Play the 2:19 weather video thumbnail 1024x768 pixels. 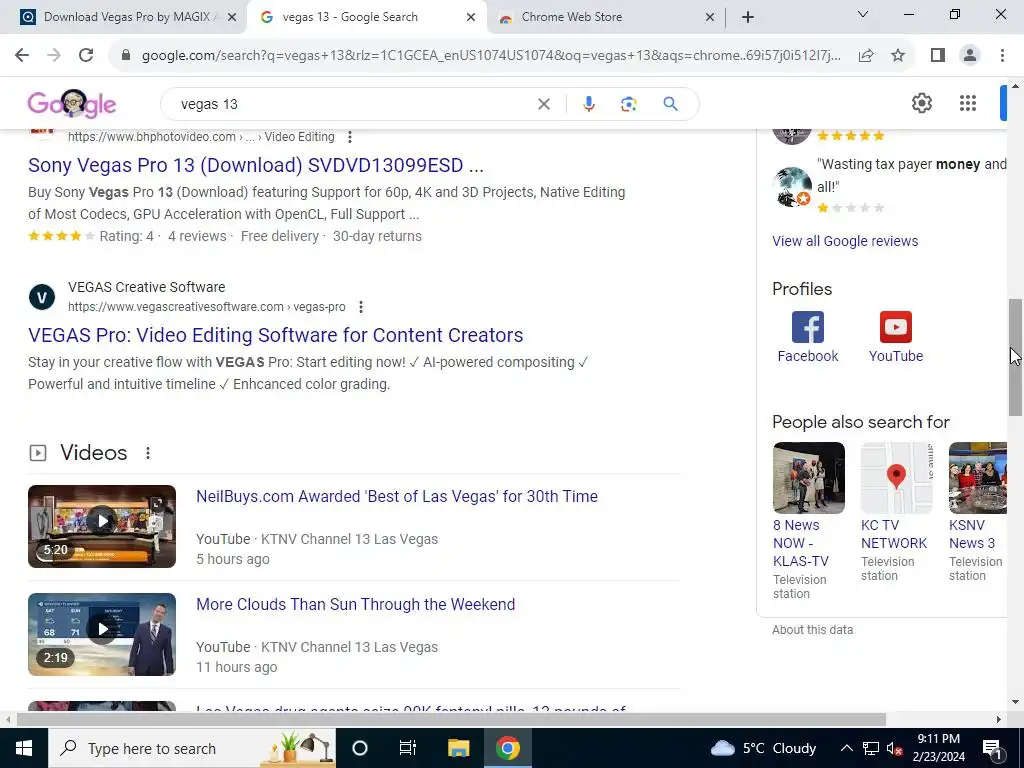click(102, 634)
